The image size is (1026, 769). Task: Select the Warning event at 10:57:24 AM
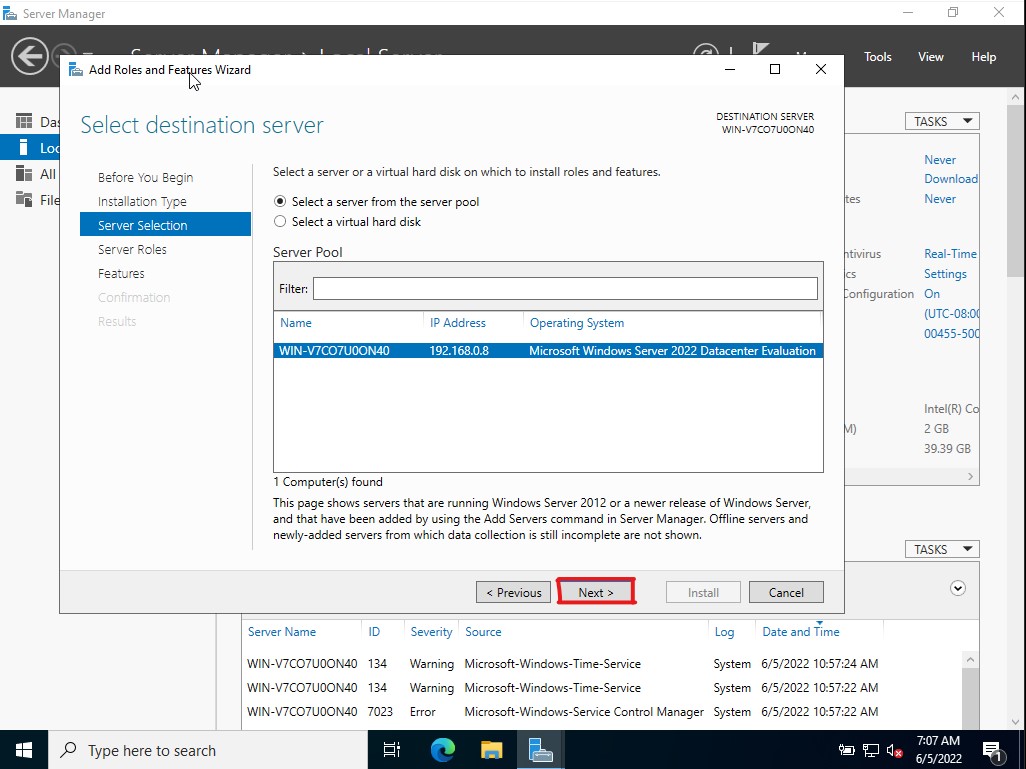pyautogui.click(x=563, y=664)
